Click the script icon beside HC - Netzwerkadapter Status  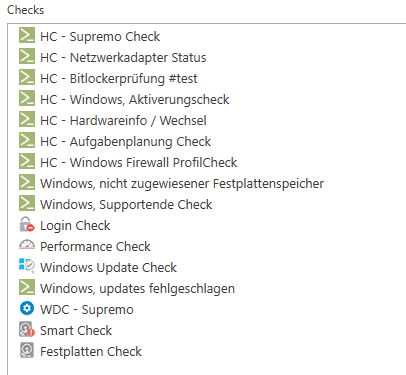[27, 57]
